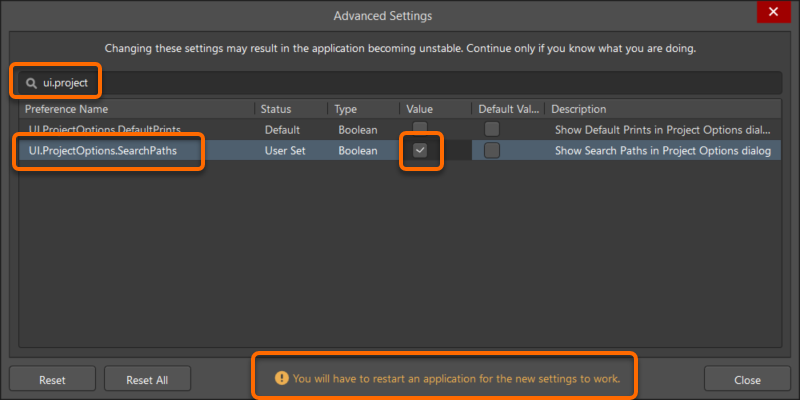
Task: Click Default Value checkbox for DefaultPrints row
Action: coord(492,129)
